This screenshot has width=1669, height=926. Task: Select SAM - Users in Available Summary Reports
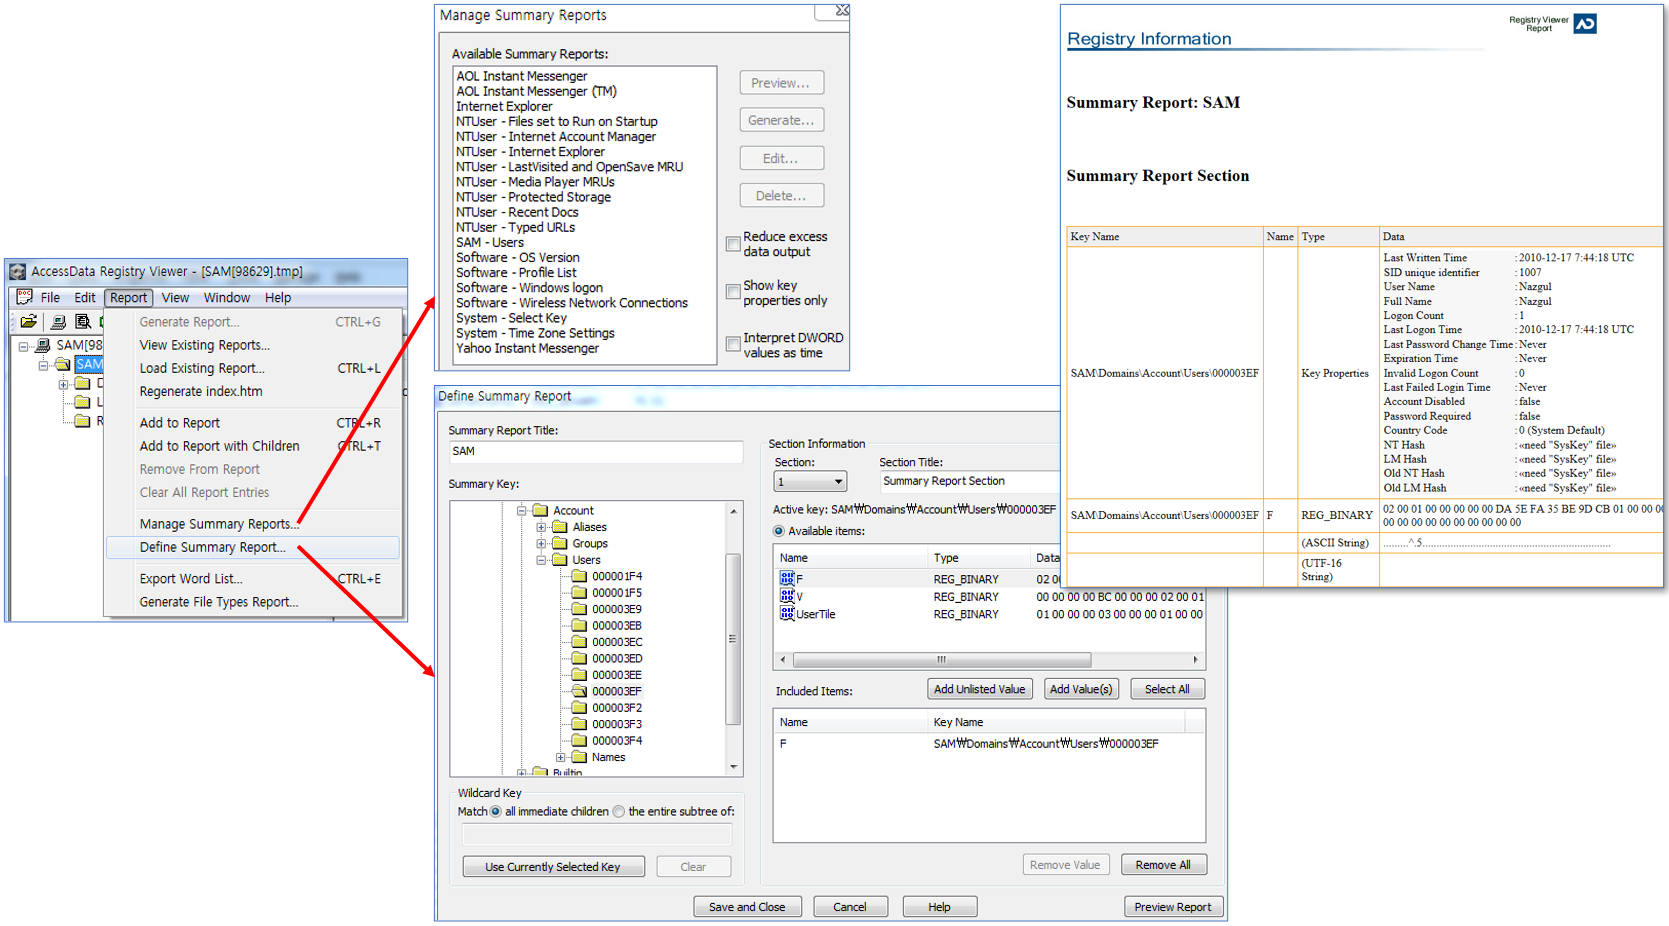pyautogui.click(x=490, y=243)
